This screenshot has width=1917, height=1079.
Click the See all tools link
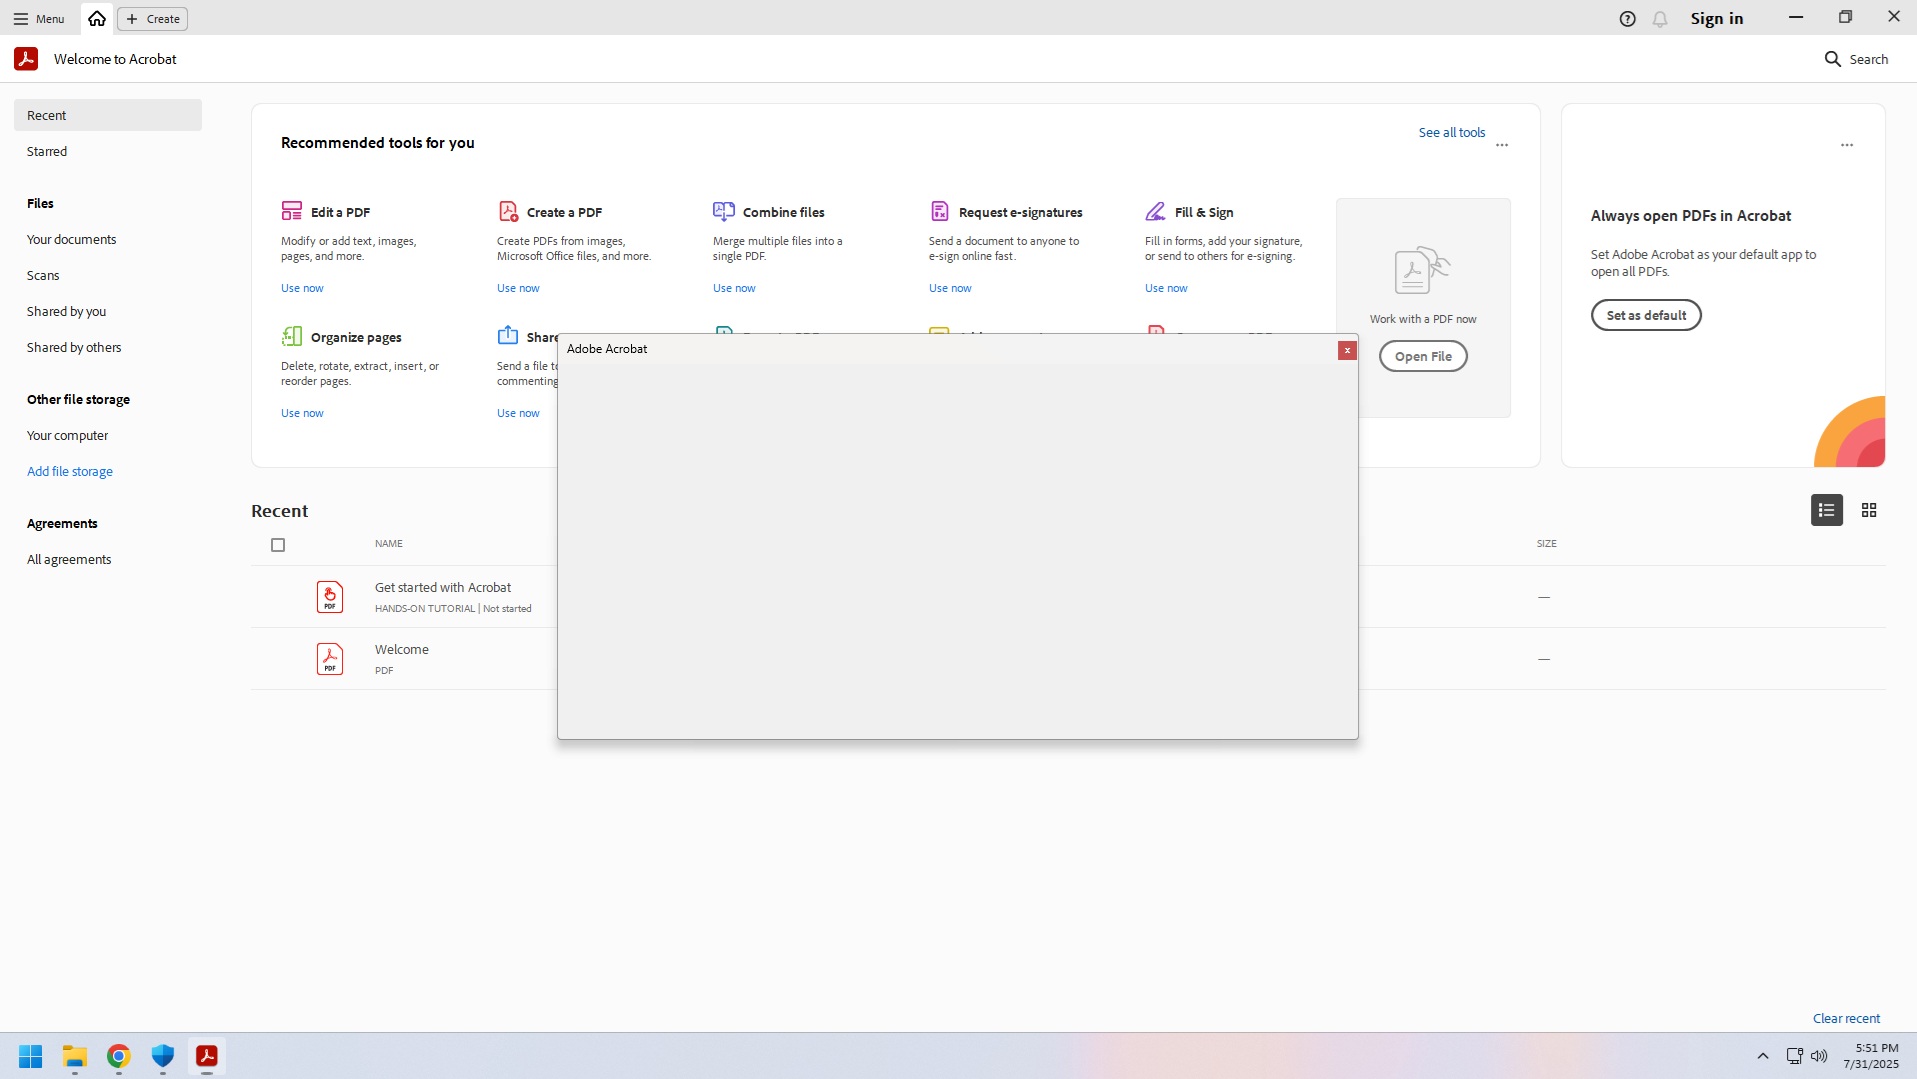point(1451,132)
